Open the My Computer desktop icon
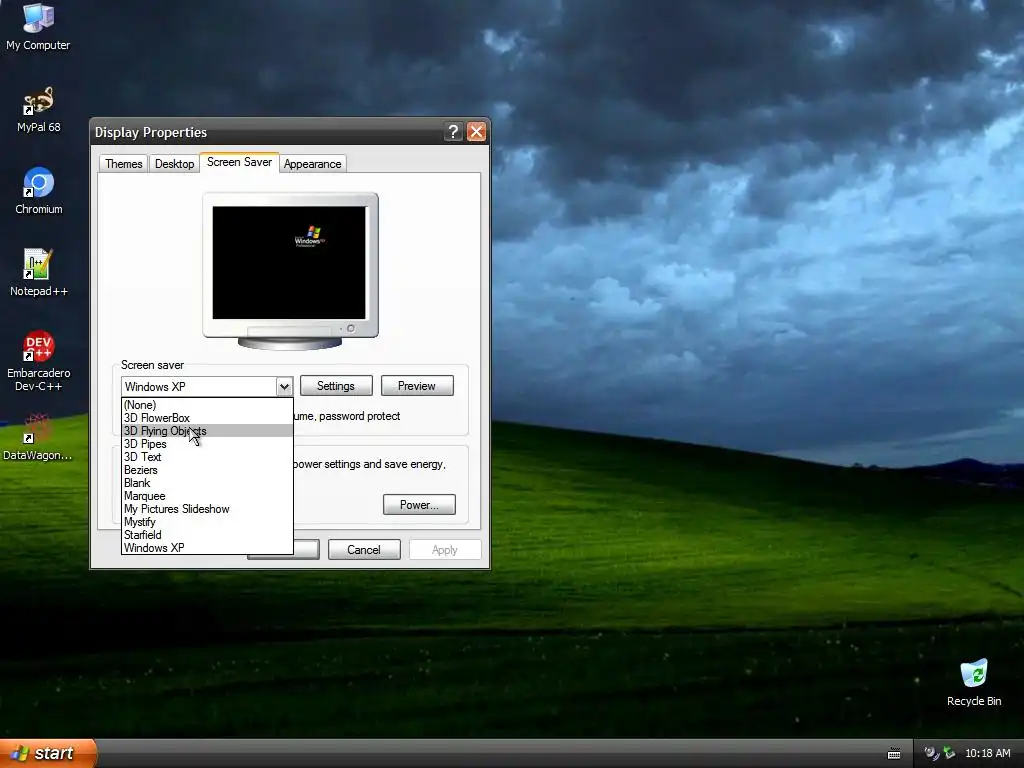This screenshot has height=768, width=1024. point(38,27)
